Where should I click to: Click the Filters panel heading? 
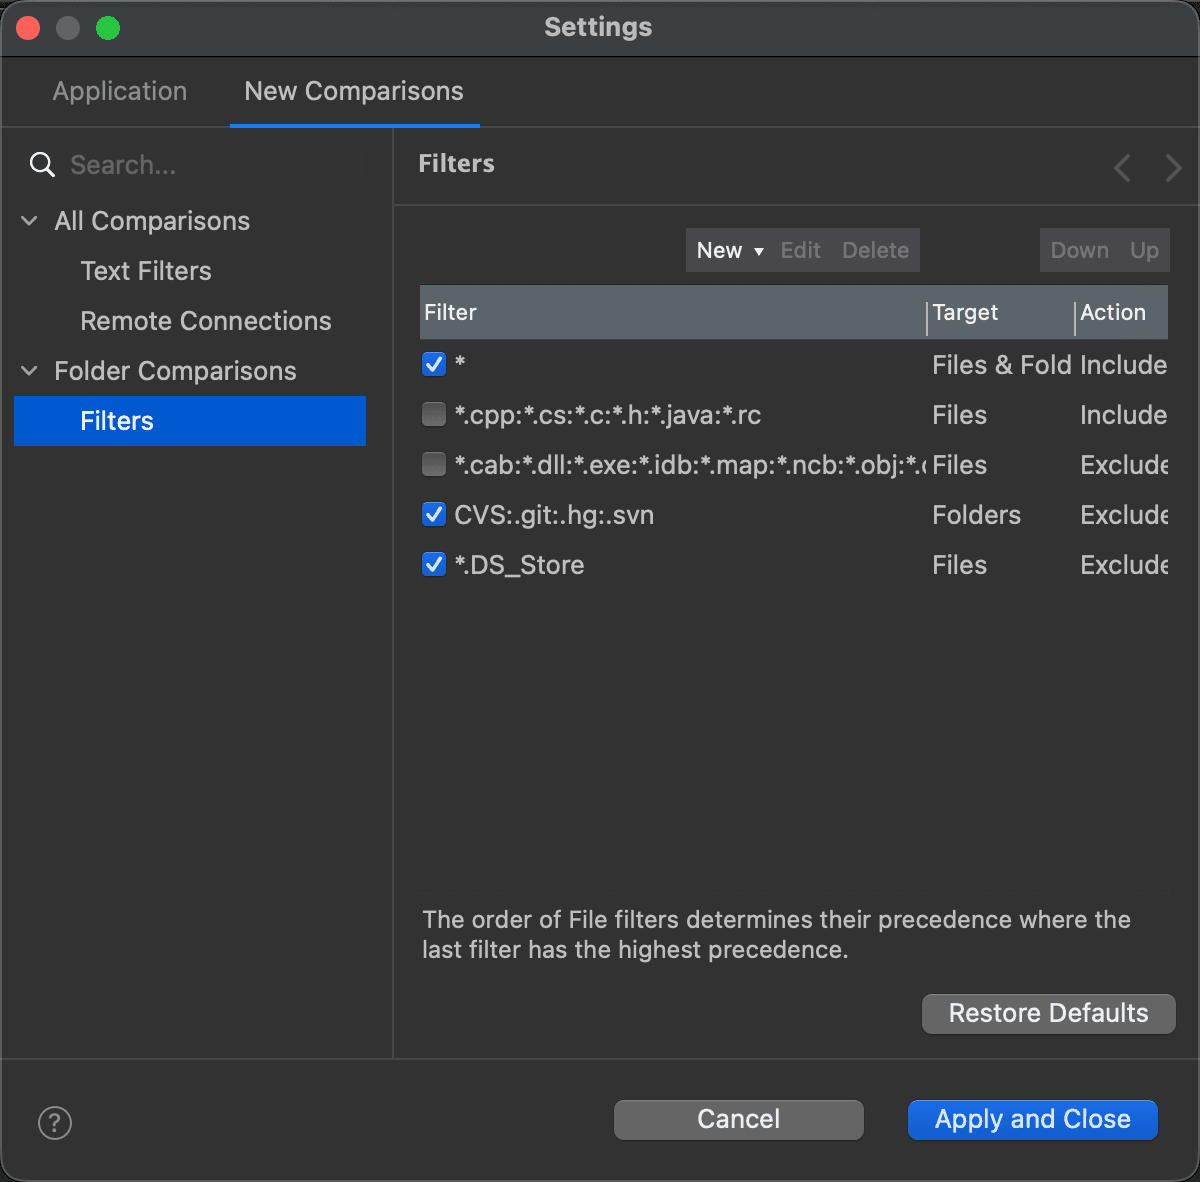pos(456,163)
